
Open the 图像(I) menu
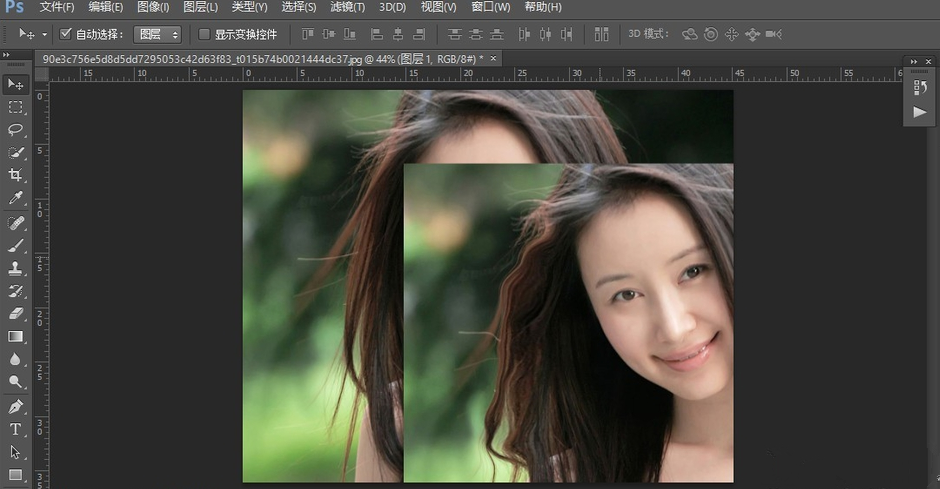tap(153, 7)
